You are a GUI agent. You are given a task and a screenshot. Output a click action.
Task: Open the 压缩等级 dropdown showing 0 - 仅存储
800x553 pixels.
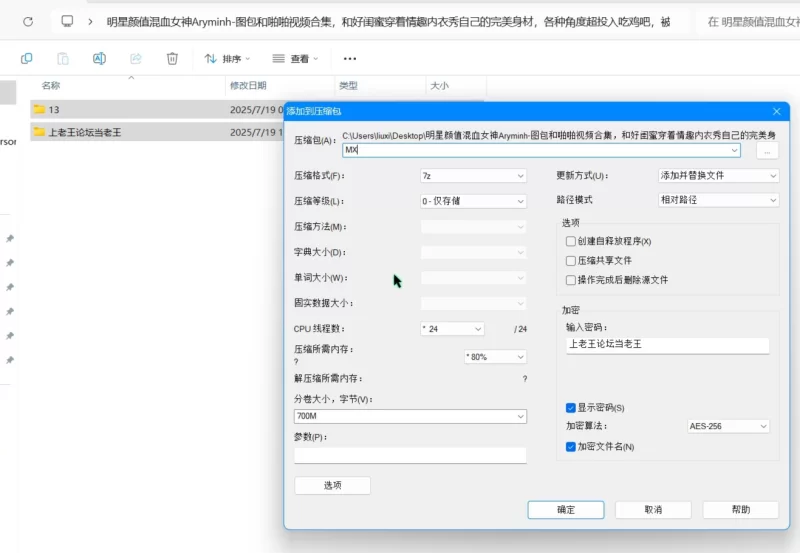pyautogui.click(x=473, y=201)
